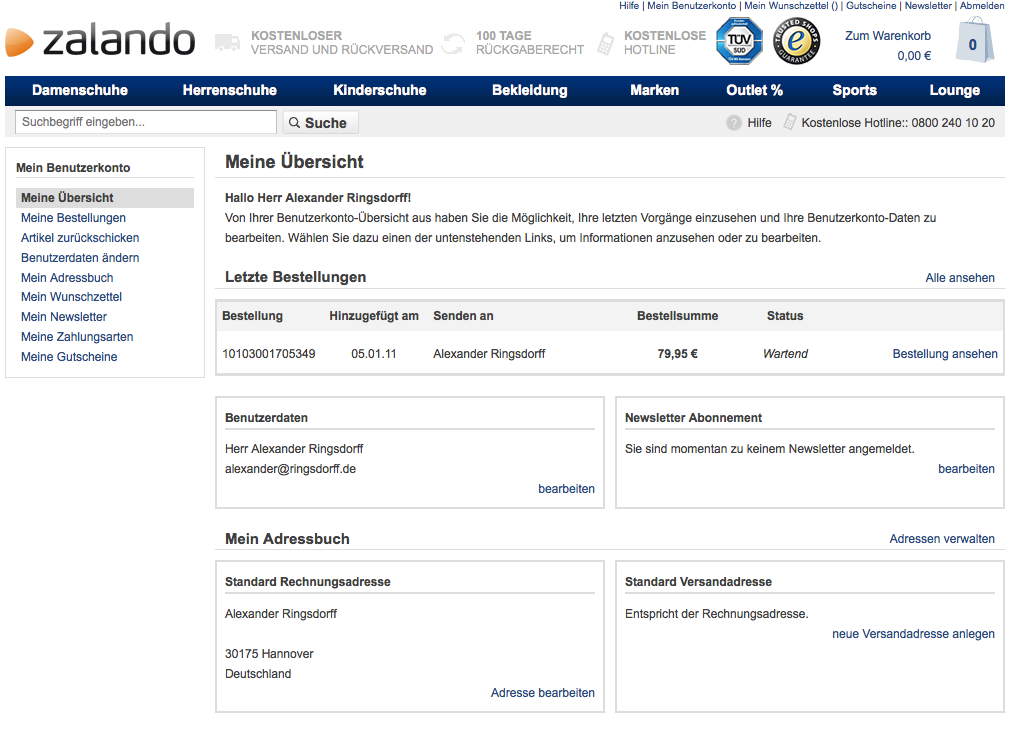Click the TÜV SÜD certification badge
The height and width of the screenshot is (749, 1011).
[x=739, y=42]
